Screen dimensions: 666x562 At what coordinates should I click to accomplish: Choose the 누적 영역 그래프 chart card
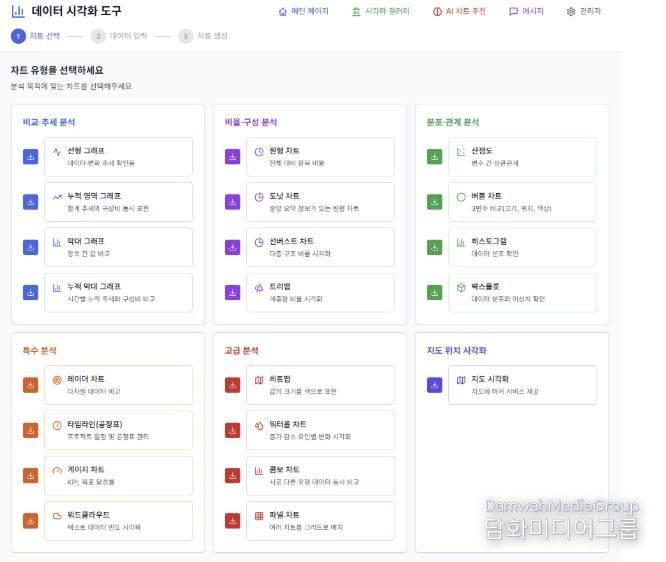(x=118, y=202)
